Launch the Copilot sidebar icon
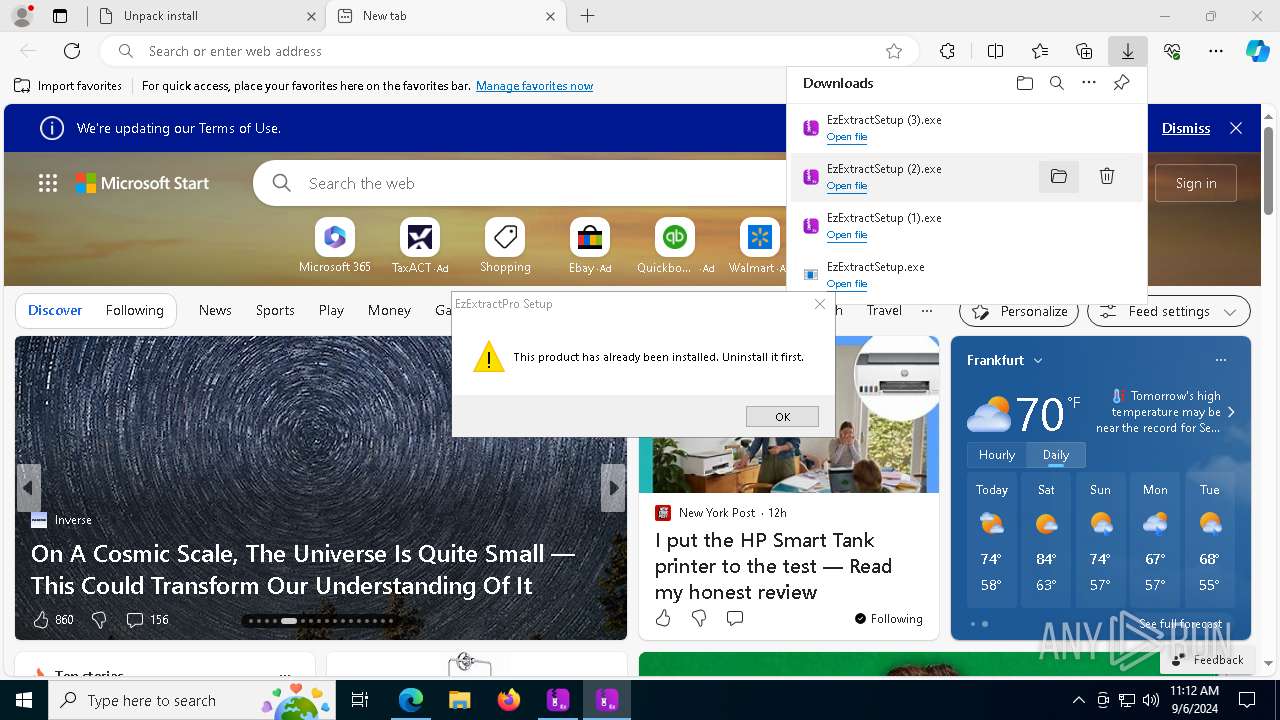Screen dimensions: 1280x720 [1257, 51]
